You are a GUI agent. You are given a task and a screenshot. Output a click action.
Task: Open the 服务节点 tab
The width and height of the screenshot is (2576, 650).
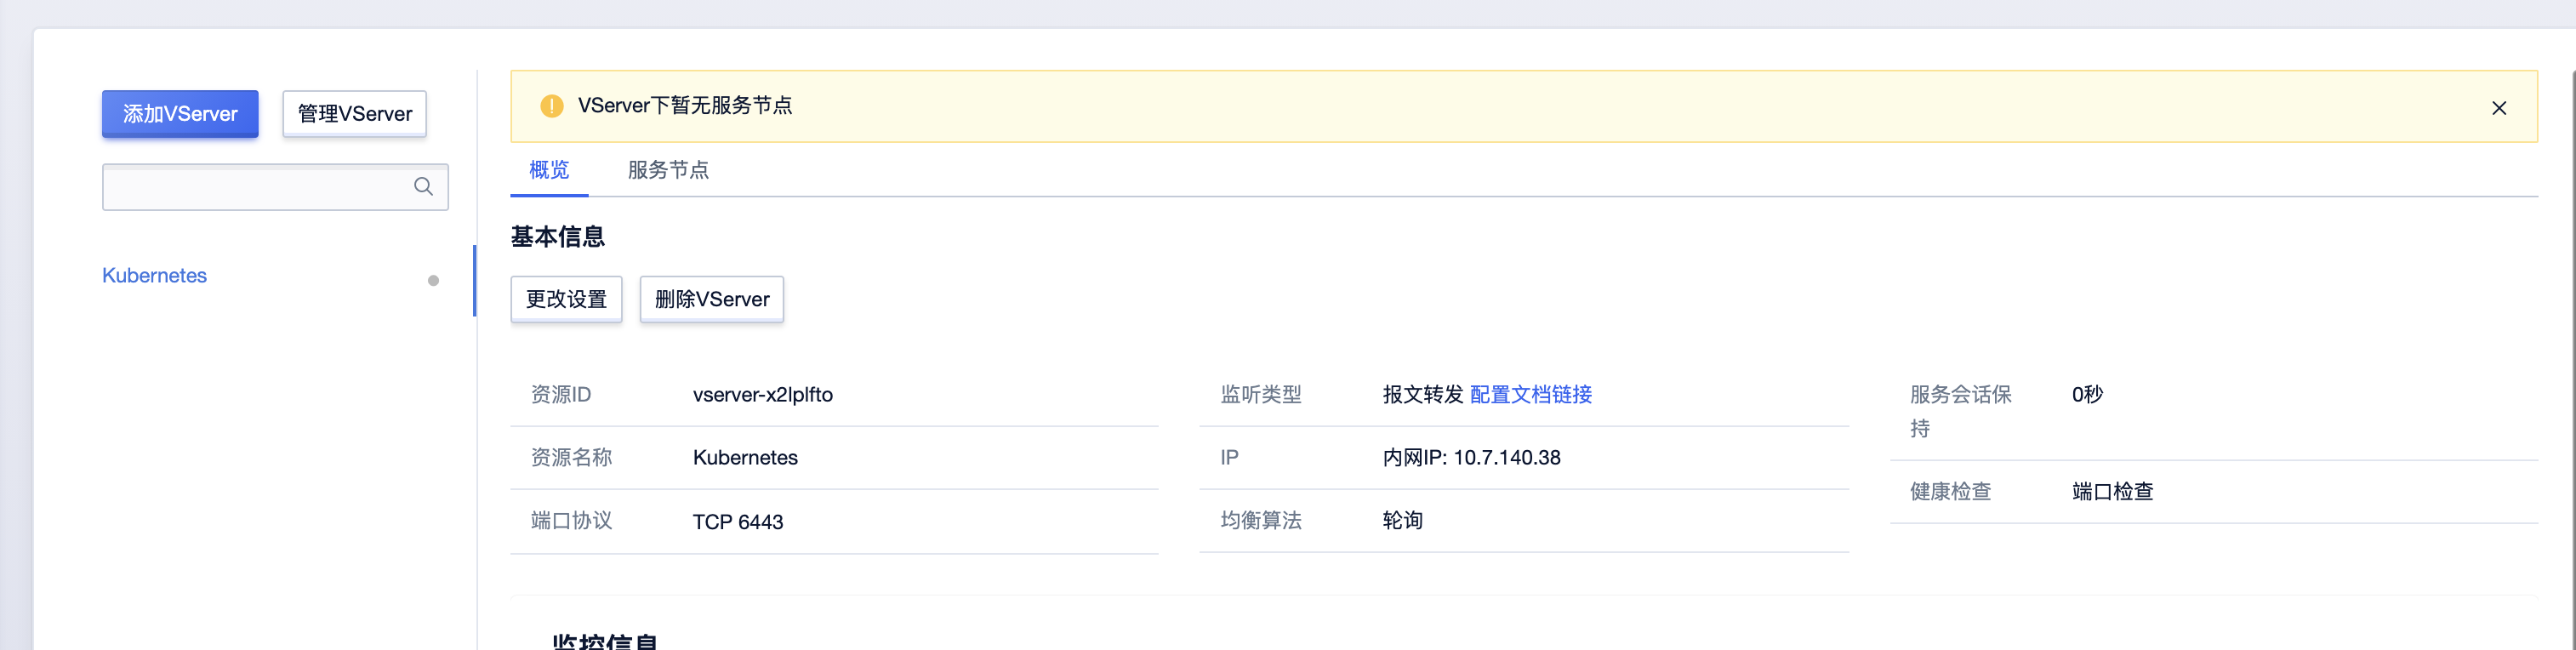click(x=668, y=170)
